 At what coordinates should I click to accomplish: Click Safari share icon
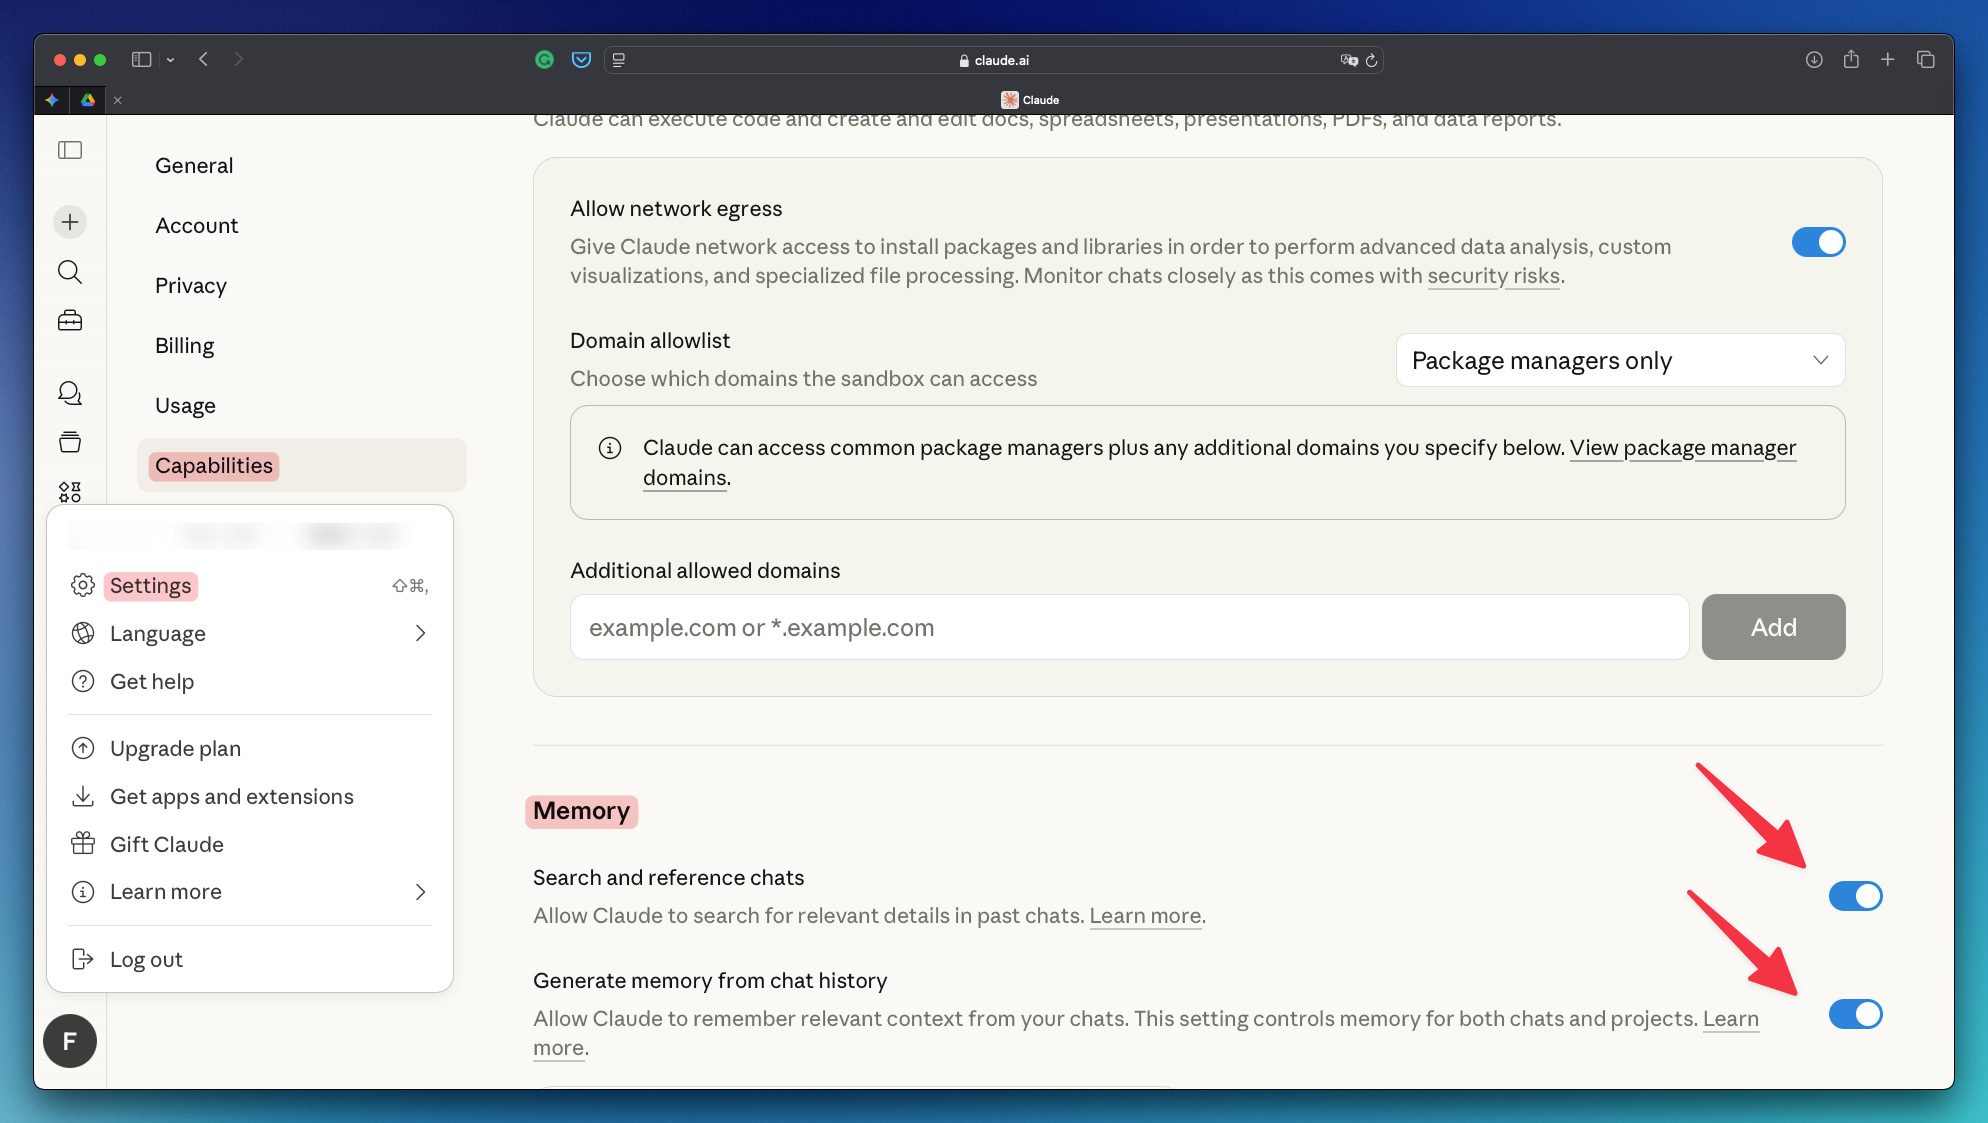(x=1851, y=60)
